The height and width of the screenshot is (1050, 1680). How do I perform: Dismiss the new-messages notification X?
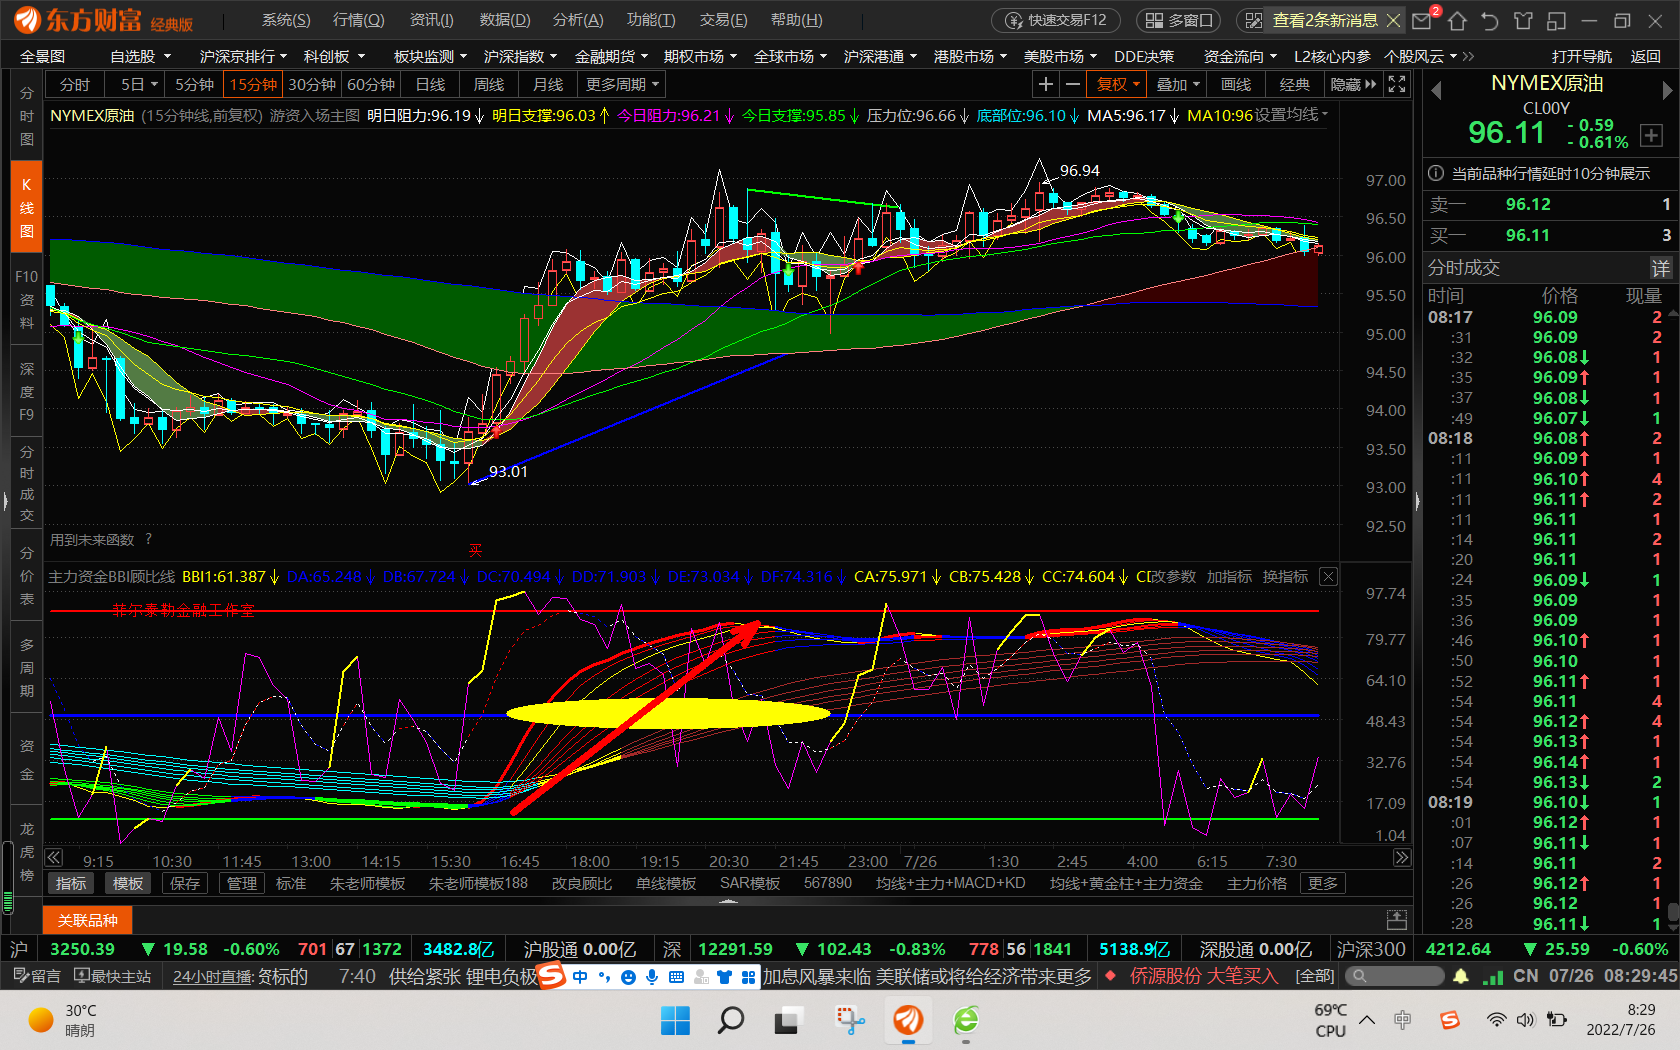(1393, 20)
